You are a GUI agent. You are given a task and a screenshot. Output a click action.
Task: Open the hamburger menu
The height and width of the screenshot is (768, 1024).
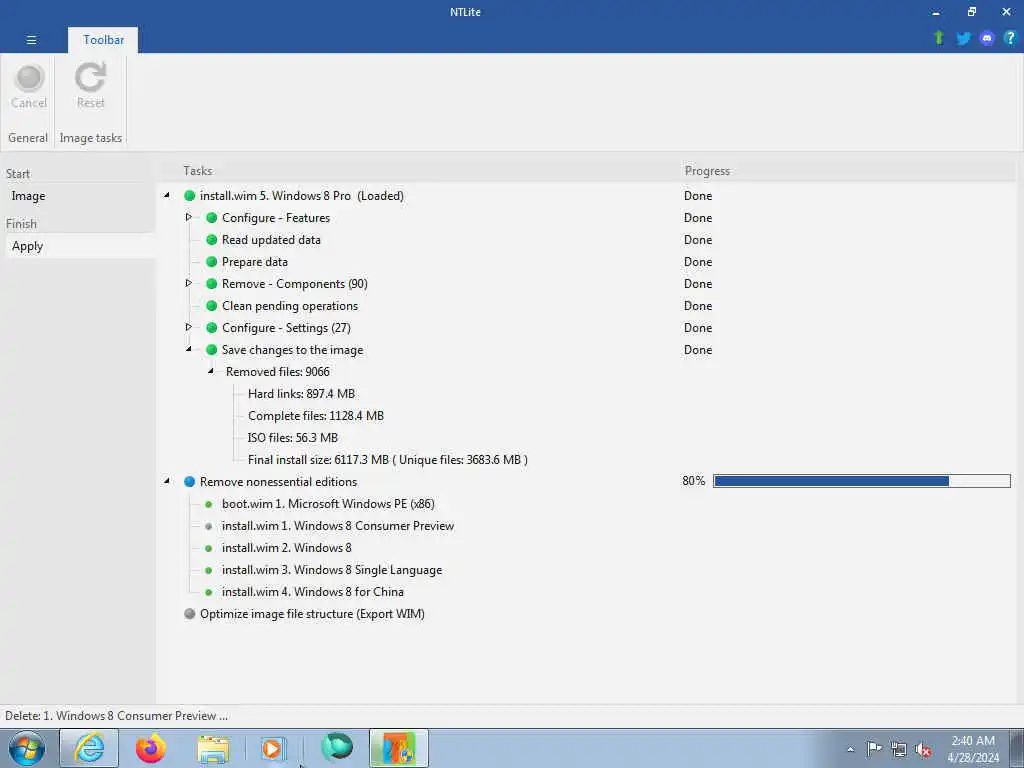tap(31, 40)
